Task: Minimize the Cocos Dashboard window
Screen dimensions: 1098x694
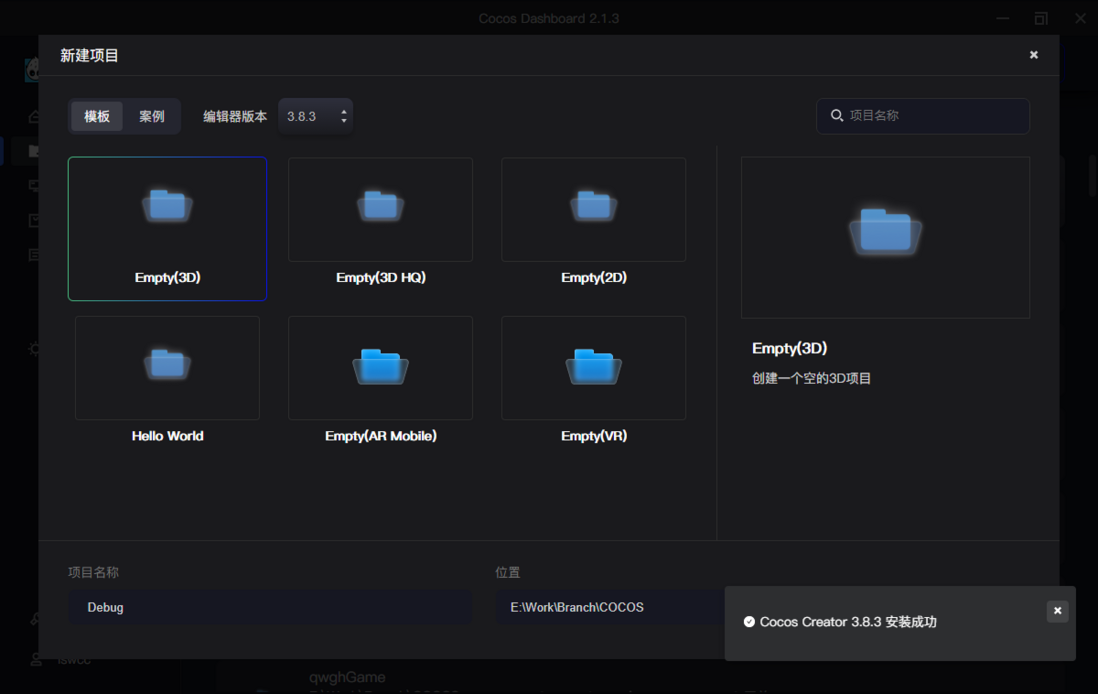Action: (x=1003, y=18)
